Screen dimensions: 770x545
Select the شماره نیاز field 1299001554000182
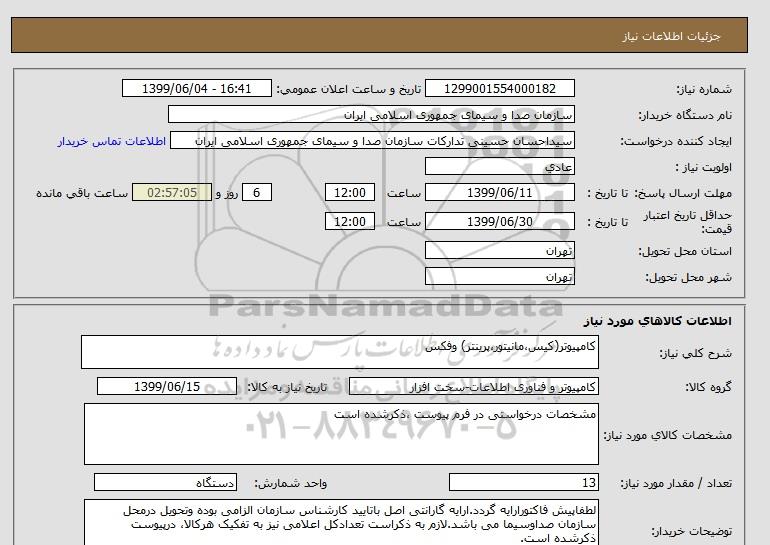[x=499, y=89]
